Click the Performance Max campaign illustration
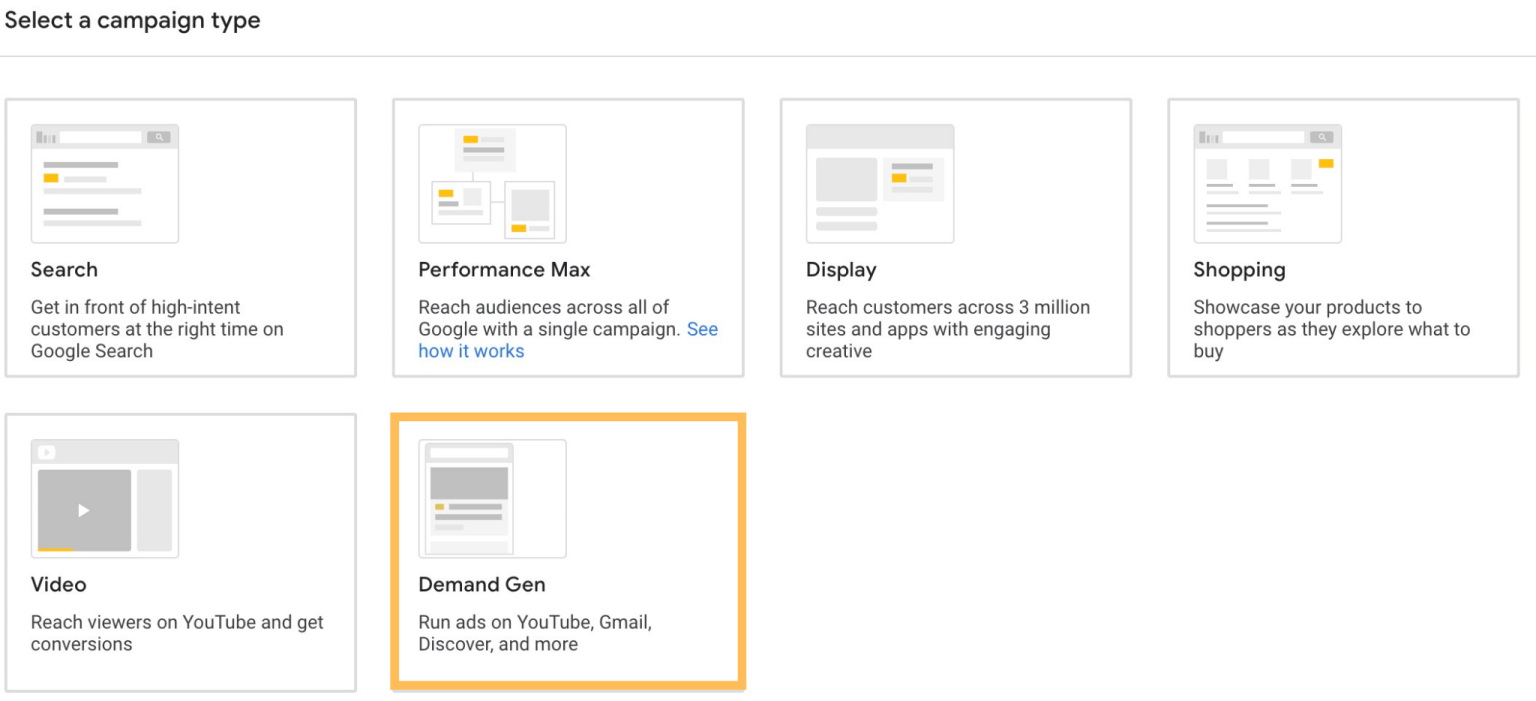 [492, 183]
